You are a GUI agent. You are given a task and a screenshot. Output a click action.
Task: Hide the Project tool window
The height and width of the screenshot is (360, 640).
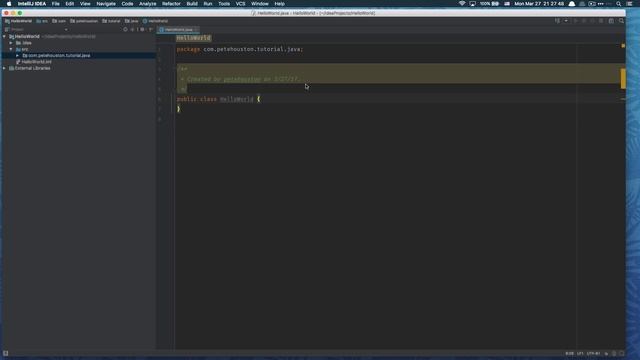point(151,29)
